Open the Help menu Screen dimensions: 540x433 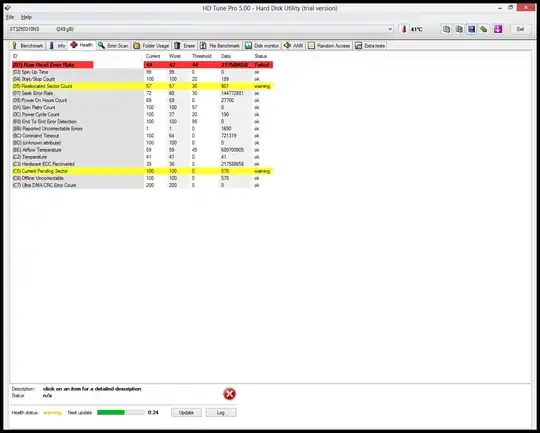pos(26,17)
